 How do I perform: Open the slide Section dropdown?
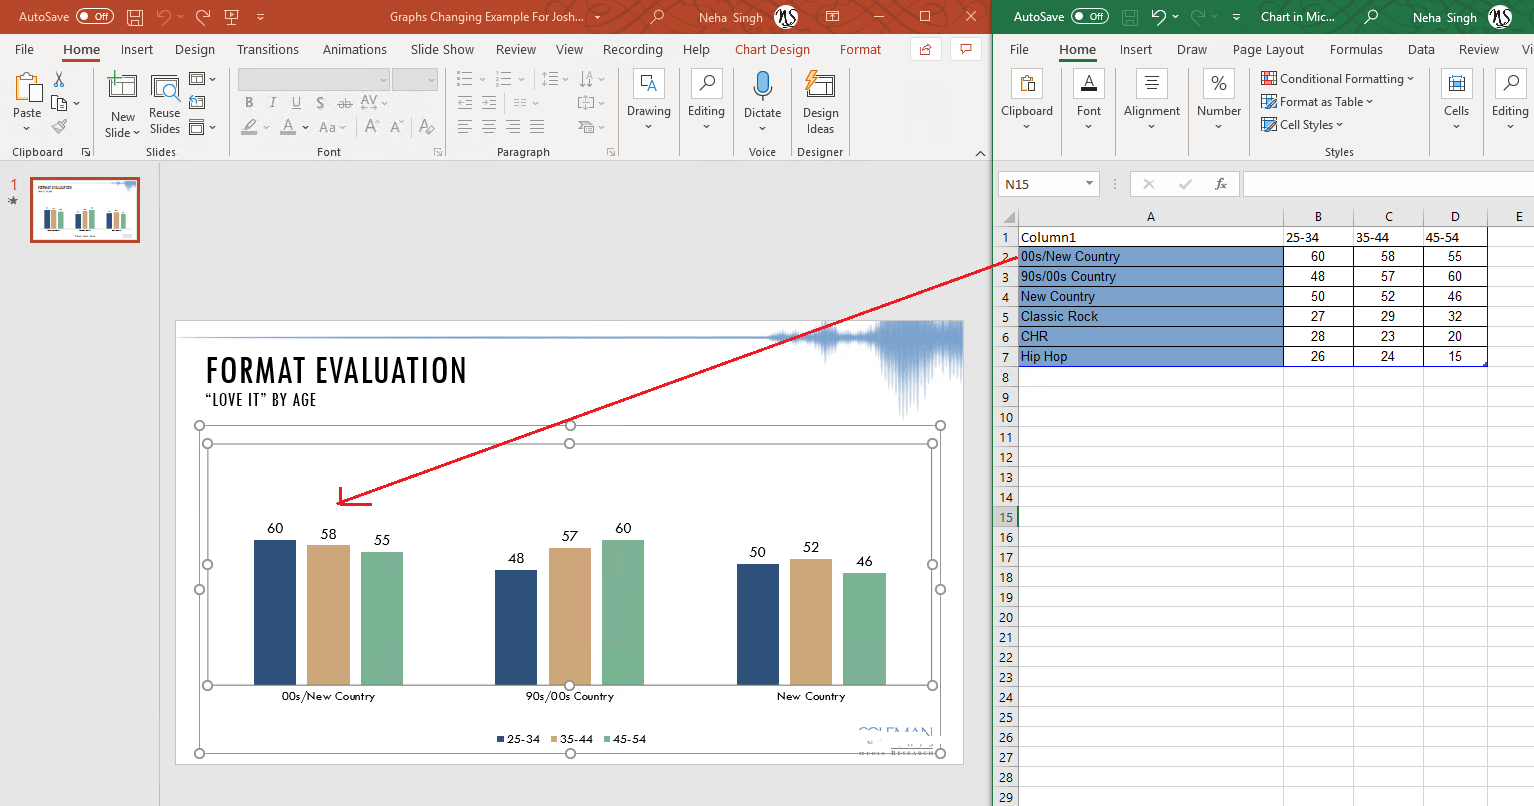202,127
